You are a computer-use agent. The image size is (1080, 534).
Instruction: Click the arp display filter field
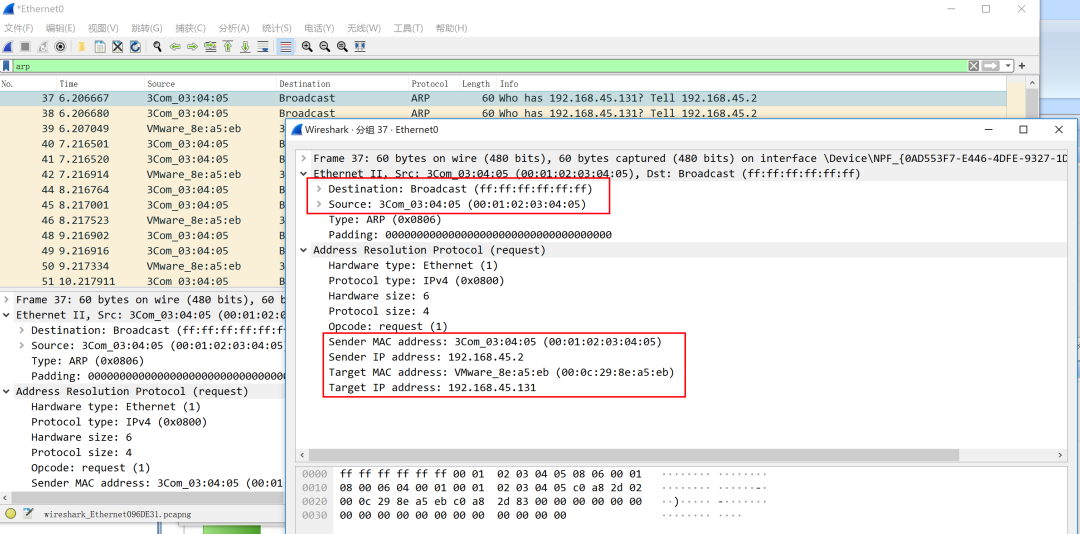click(x=489, y=66)
